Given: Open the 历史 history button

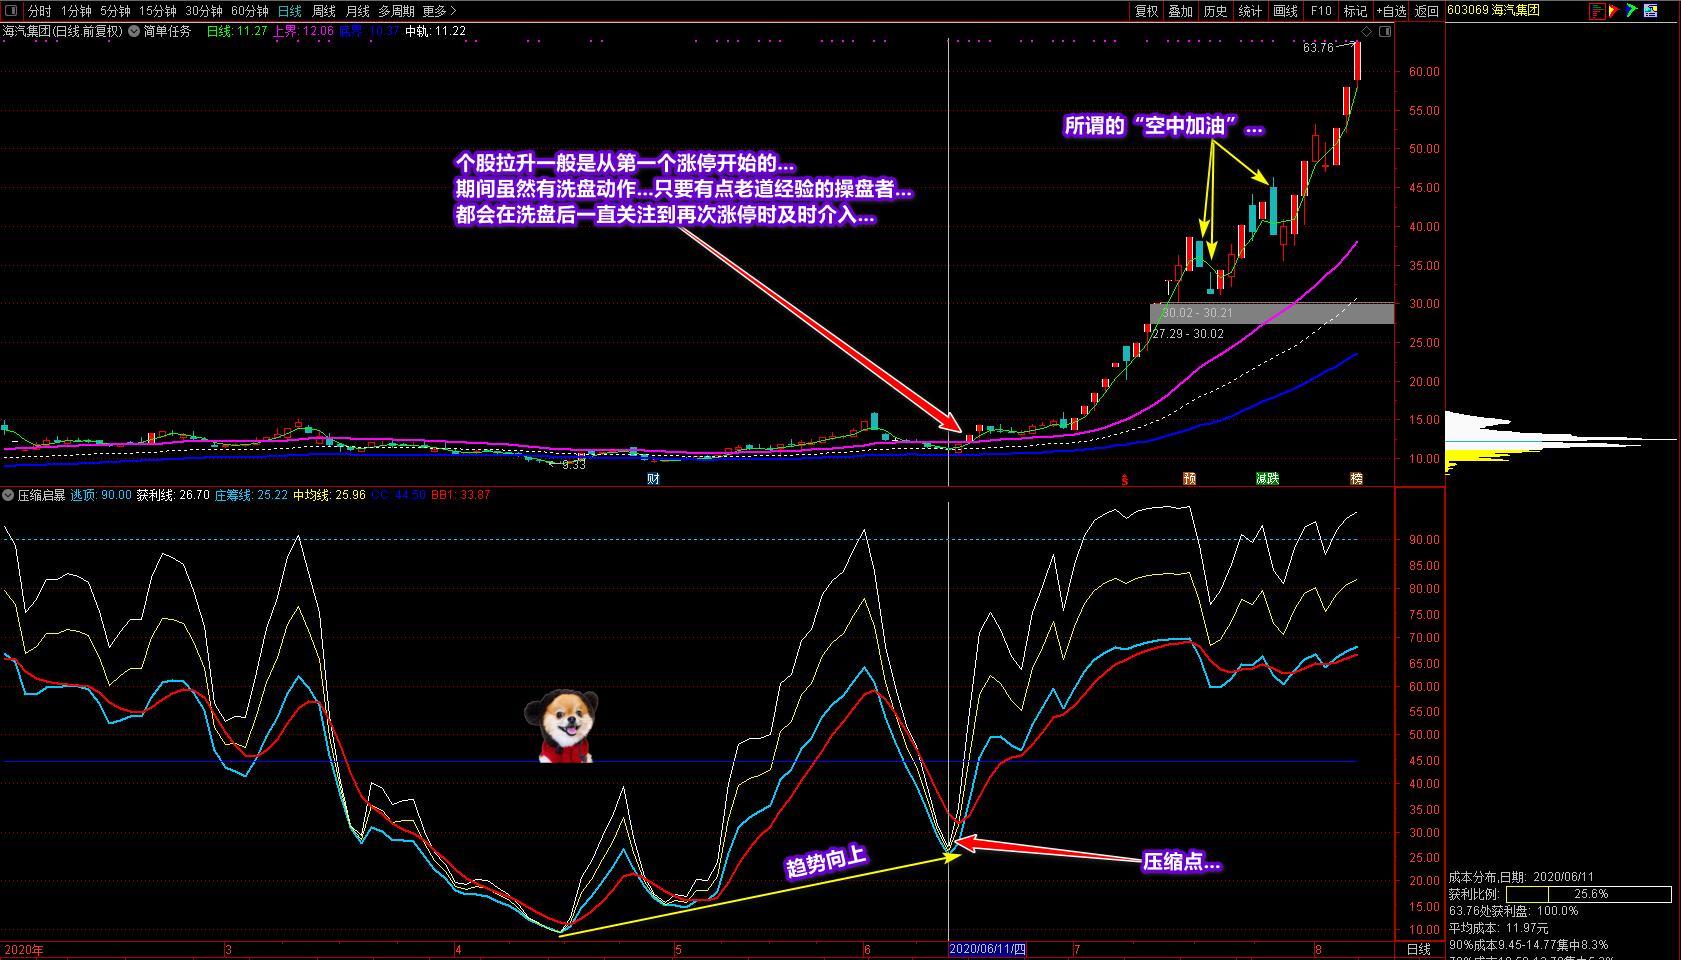Looking at the screenshot, I should (1216, 11).
